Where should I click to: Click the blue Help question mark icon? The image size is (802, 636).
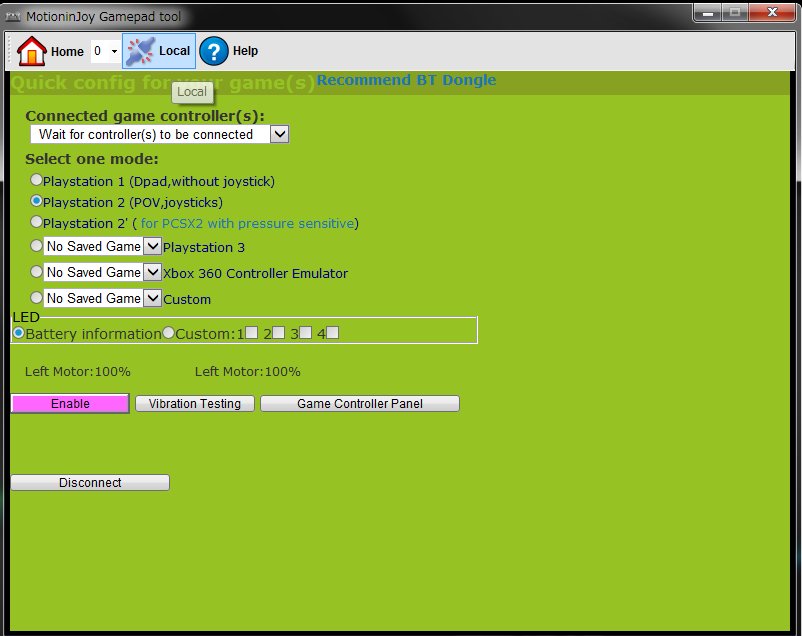pyautogui.click(x=214, y=51)
